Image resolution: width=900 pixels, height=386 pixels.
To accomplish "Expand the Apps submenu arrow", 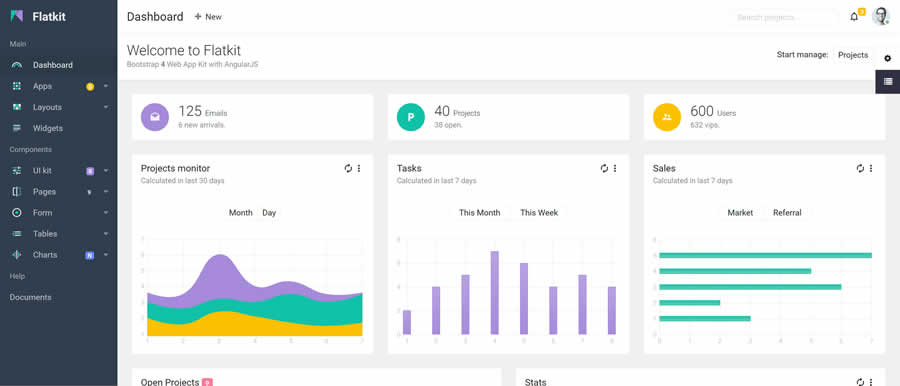I will point(106,86).
